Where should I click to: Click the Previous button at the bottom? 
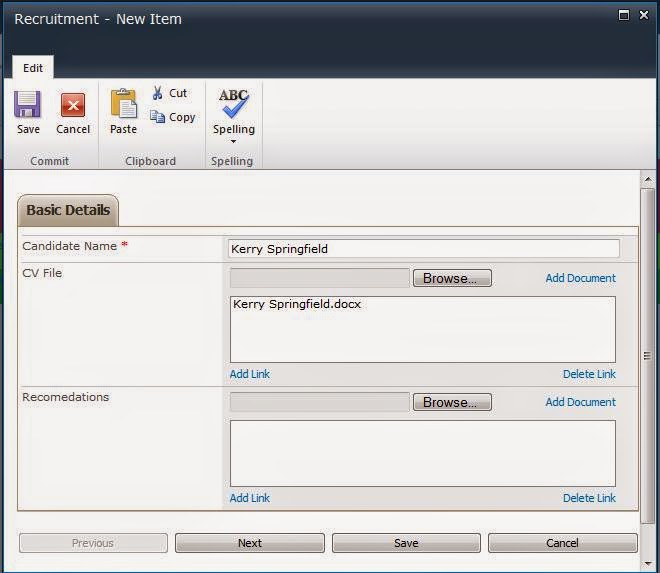[93, 543]
